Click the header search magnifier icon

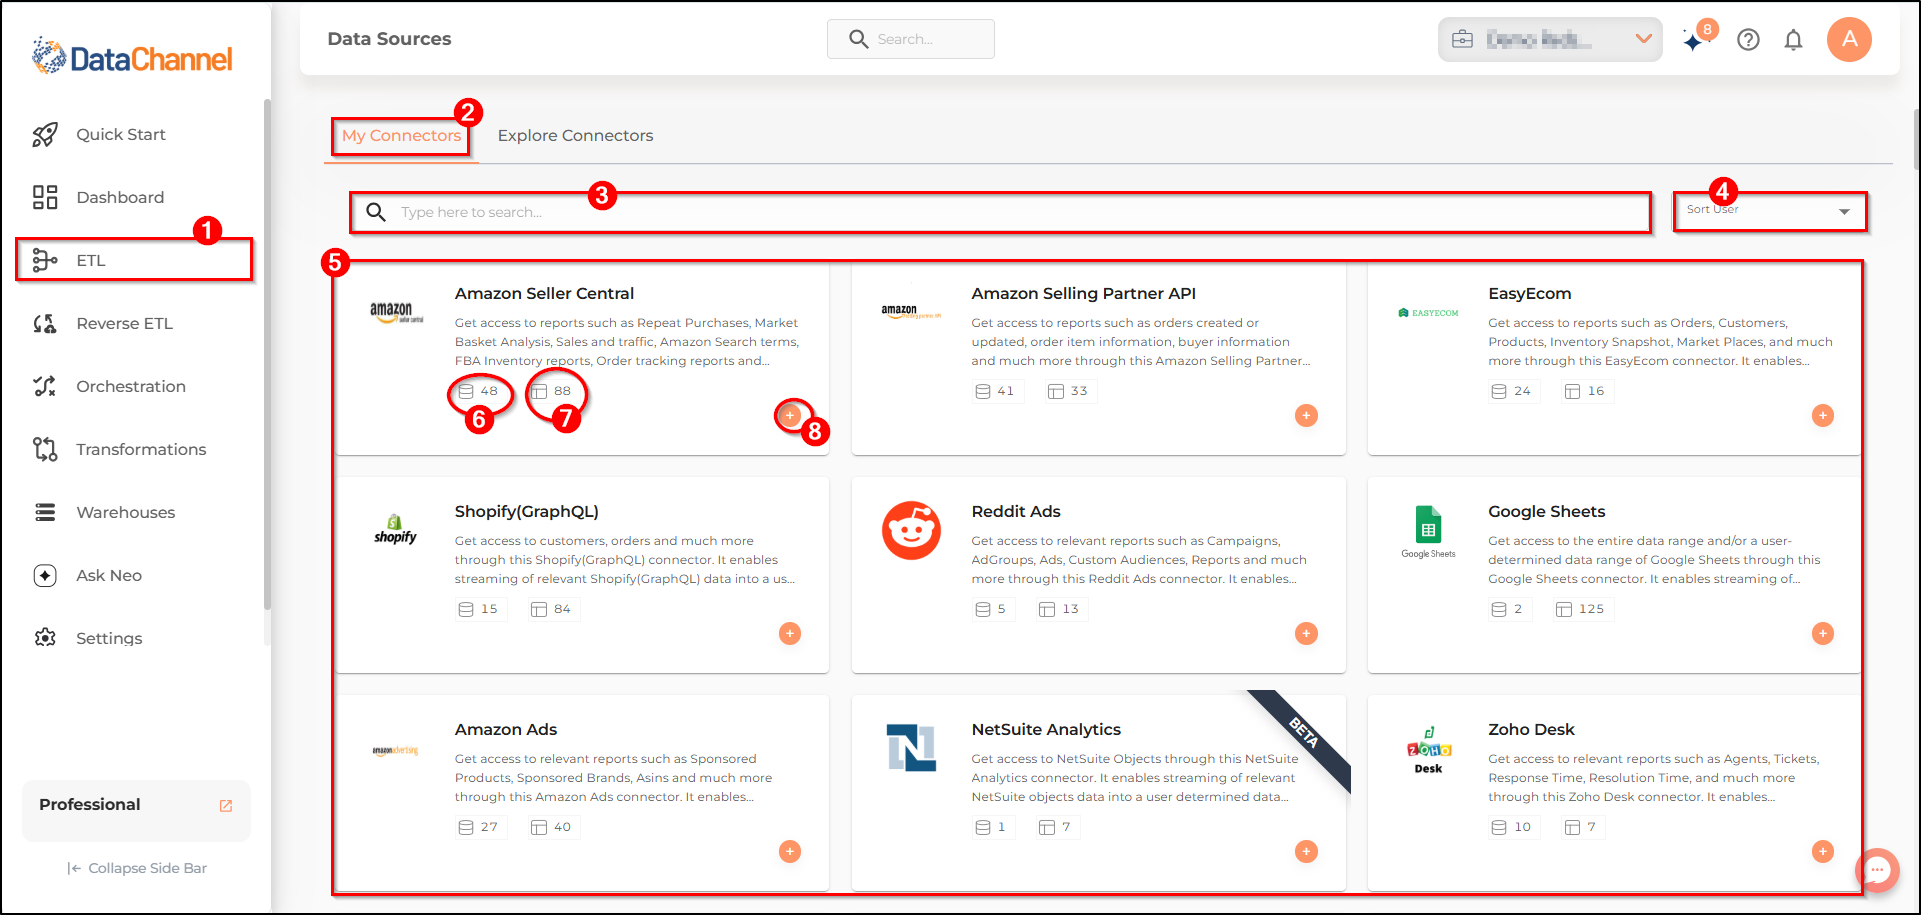pos(858,39)
